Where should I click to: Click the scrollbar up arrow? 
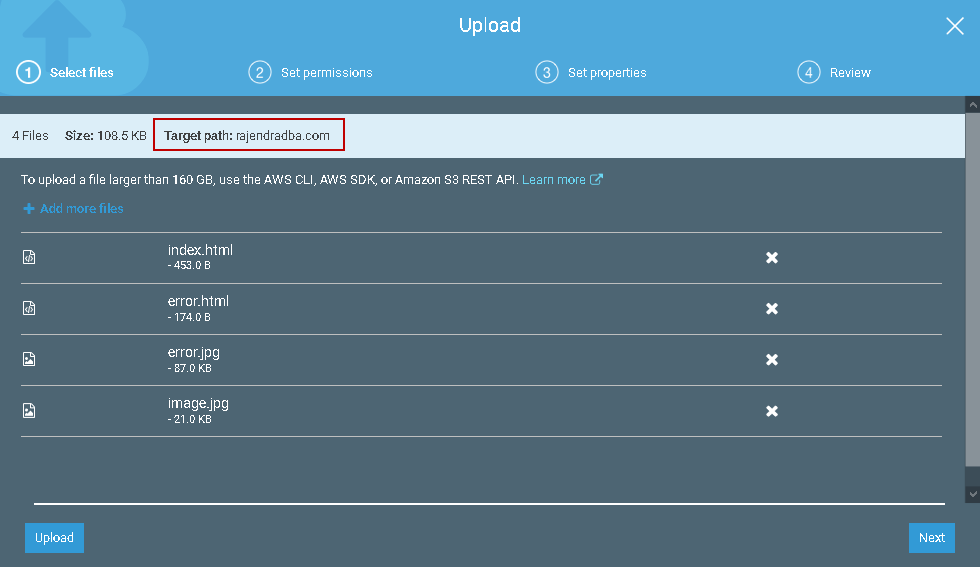coord(972,105)
